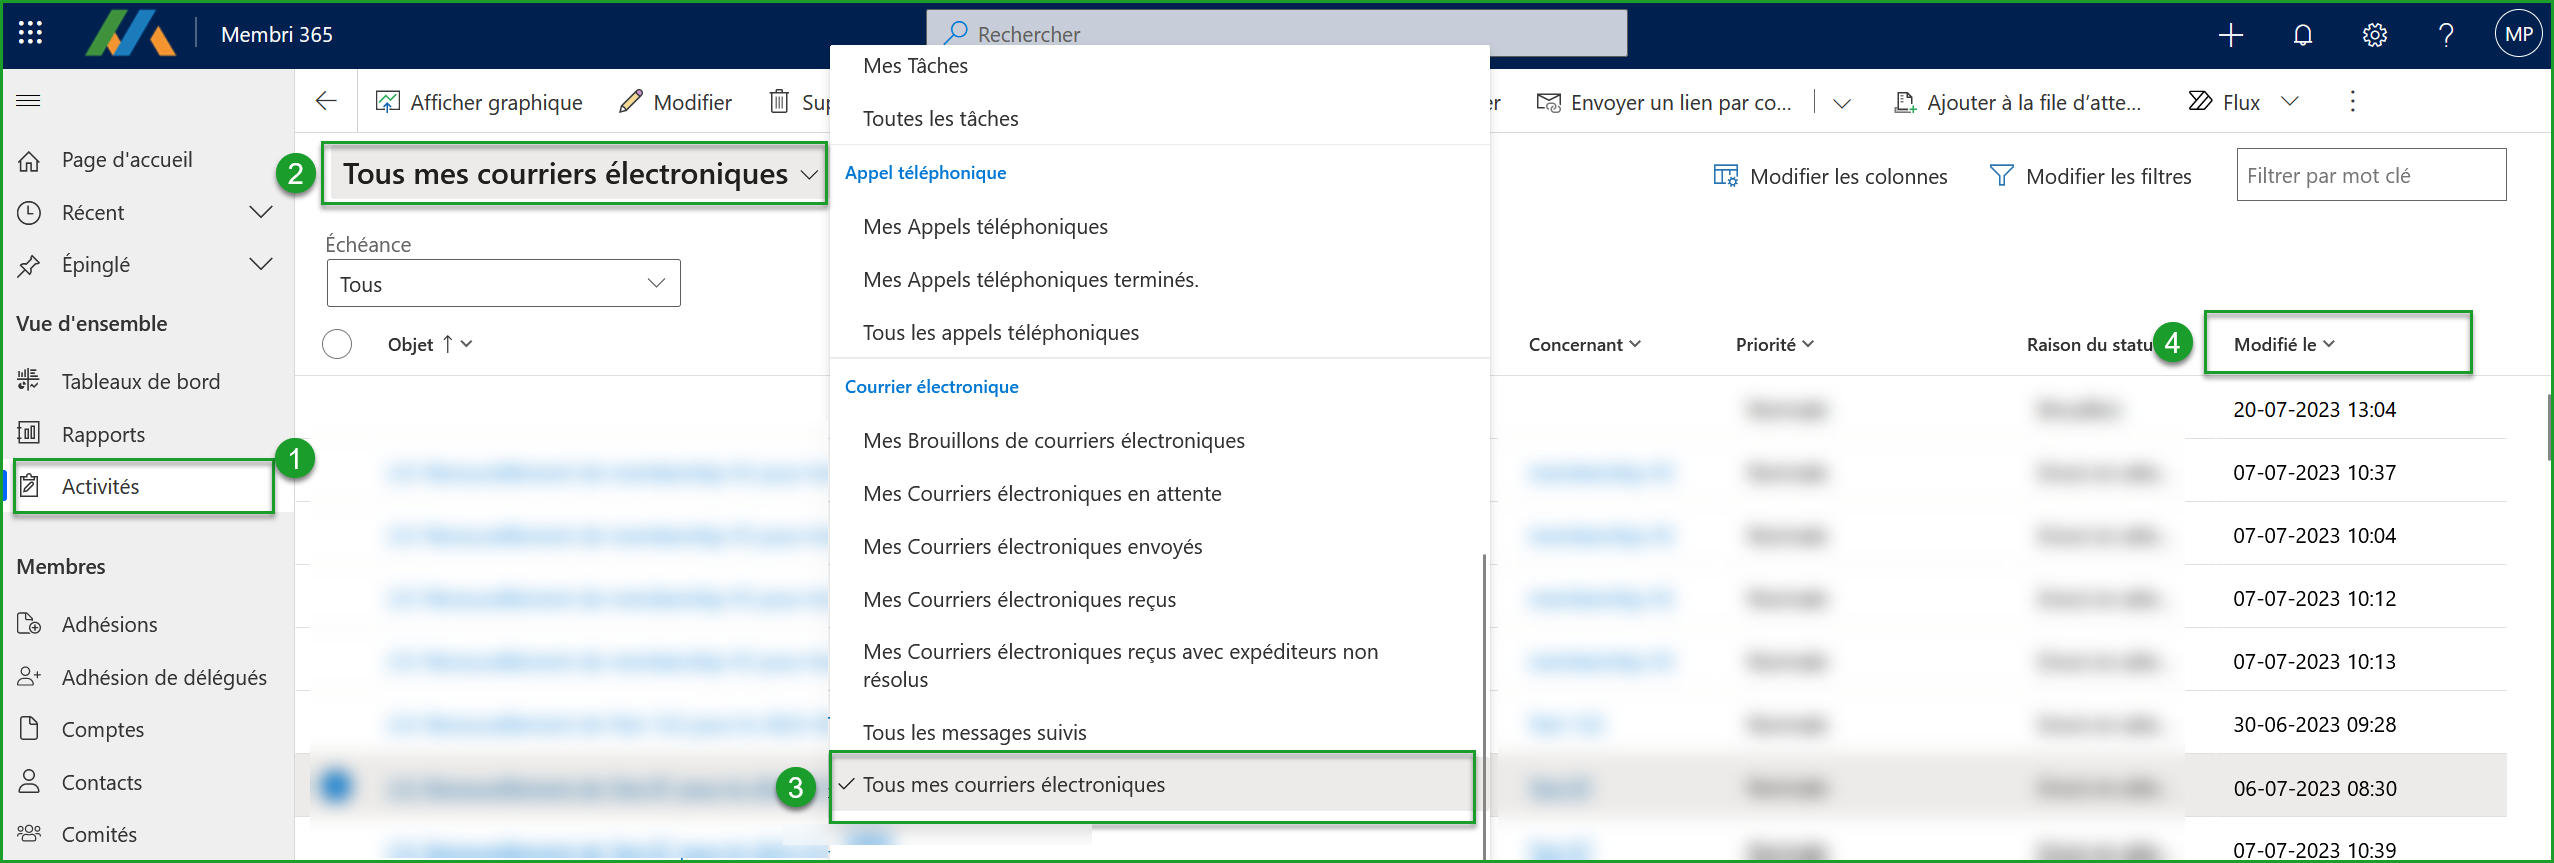Click the Filtrer par mot clé field
Viewport: 2554px width, 863px height.
tap(2370, 176)
